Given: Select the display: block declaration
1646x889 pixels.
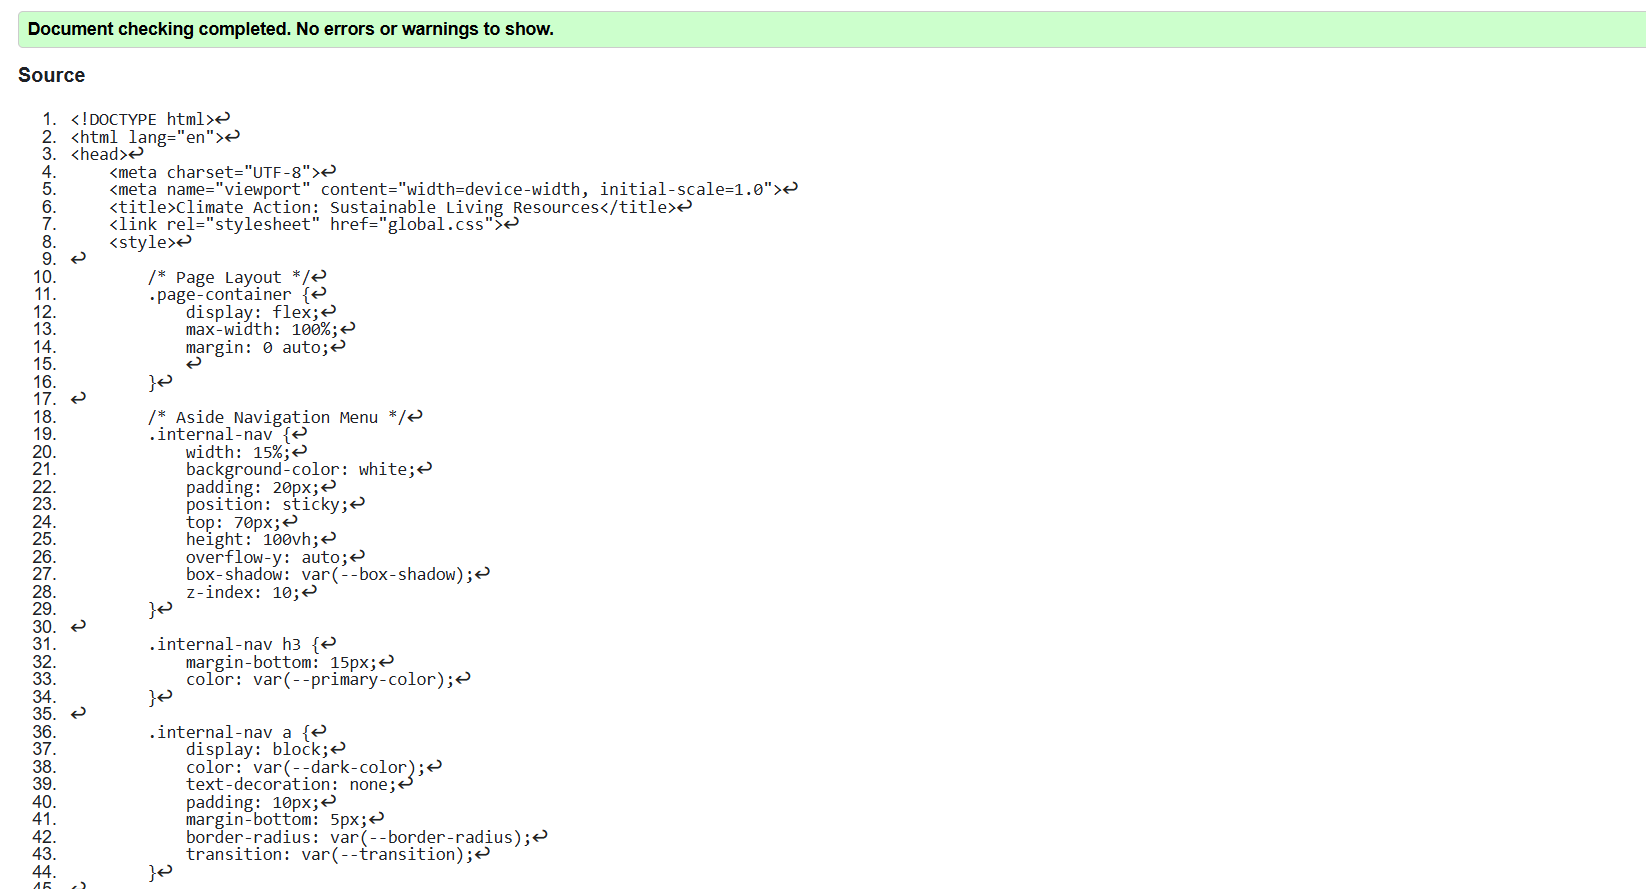Looking at the screenshot, I should click(266, 749).
